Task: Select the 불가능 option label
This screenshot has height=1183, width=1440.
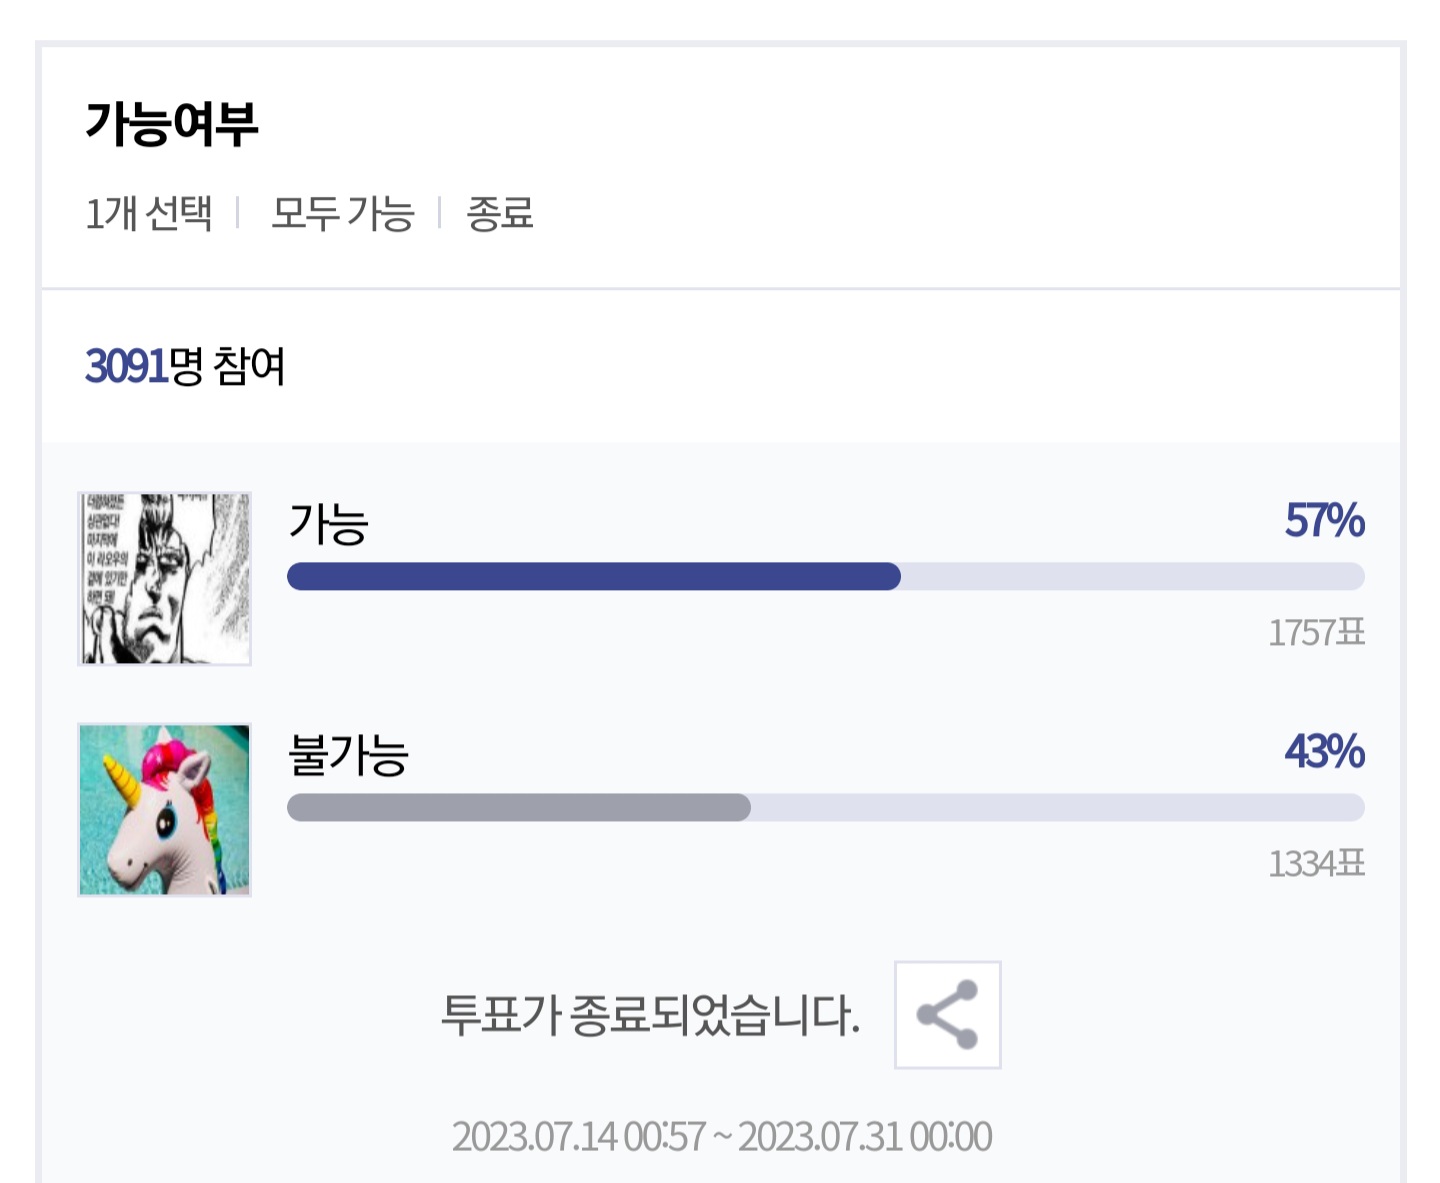Action: [x=348, y=754]
